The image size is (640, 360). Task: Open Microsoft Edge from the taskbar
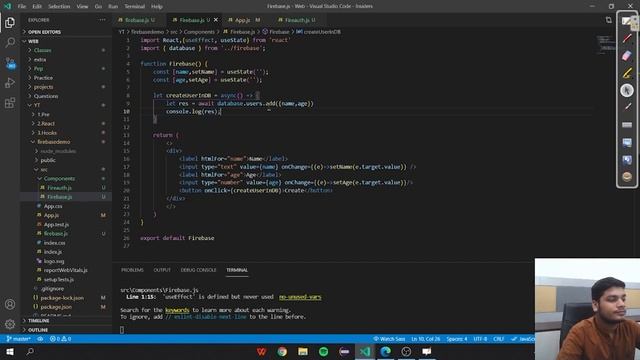pos(386,351)
